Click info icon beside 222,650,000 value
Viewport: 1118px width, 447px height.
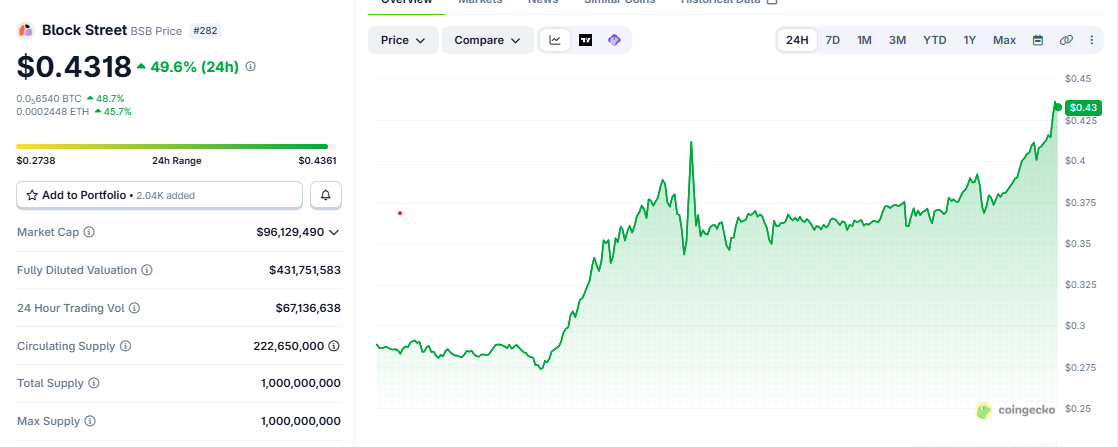(x=334, y=346)
